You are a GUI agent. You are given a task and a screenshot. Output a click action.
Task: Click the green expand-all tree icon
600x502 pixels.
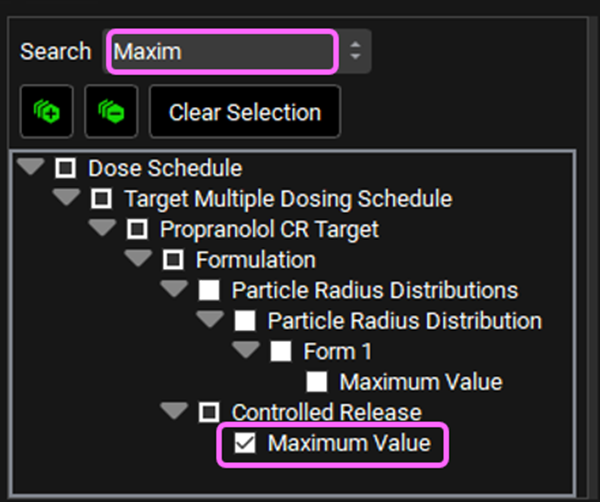tap(46, 112)
